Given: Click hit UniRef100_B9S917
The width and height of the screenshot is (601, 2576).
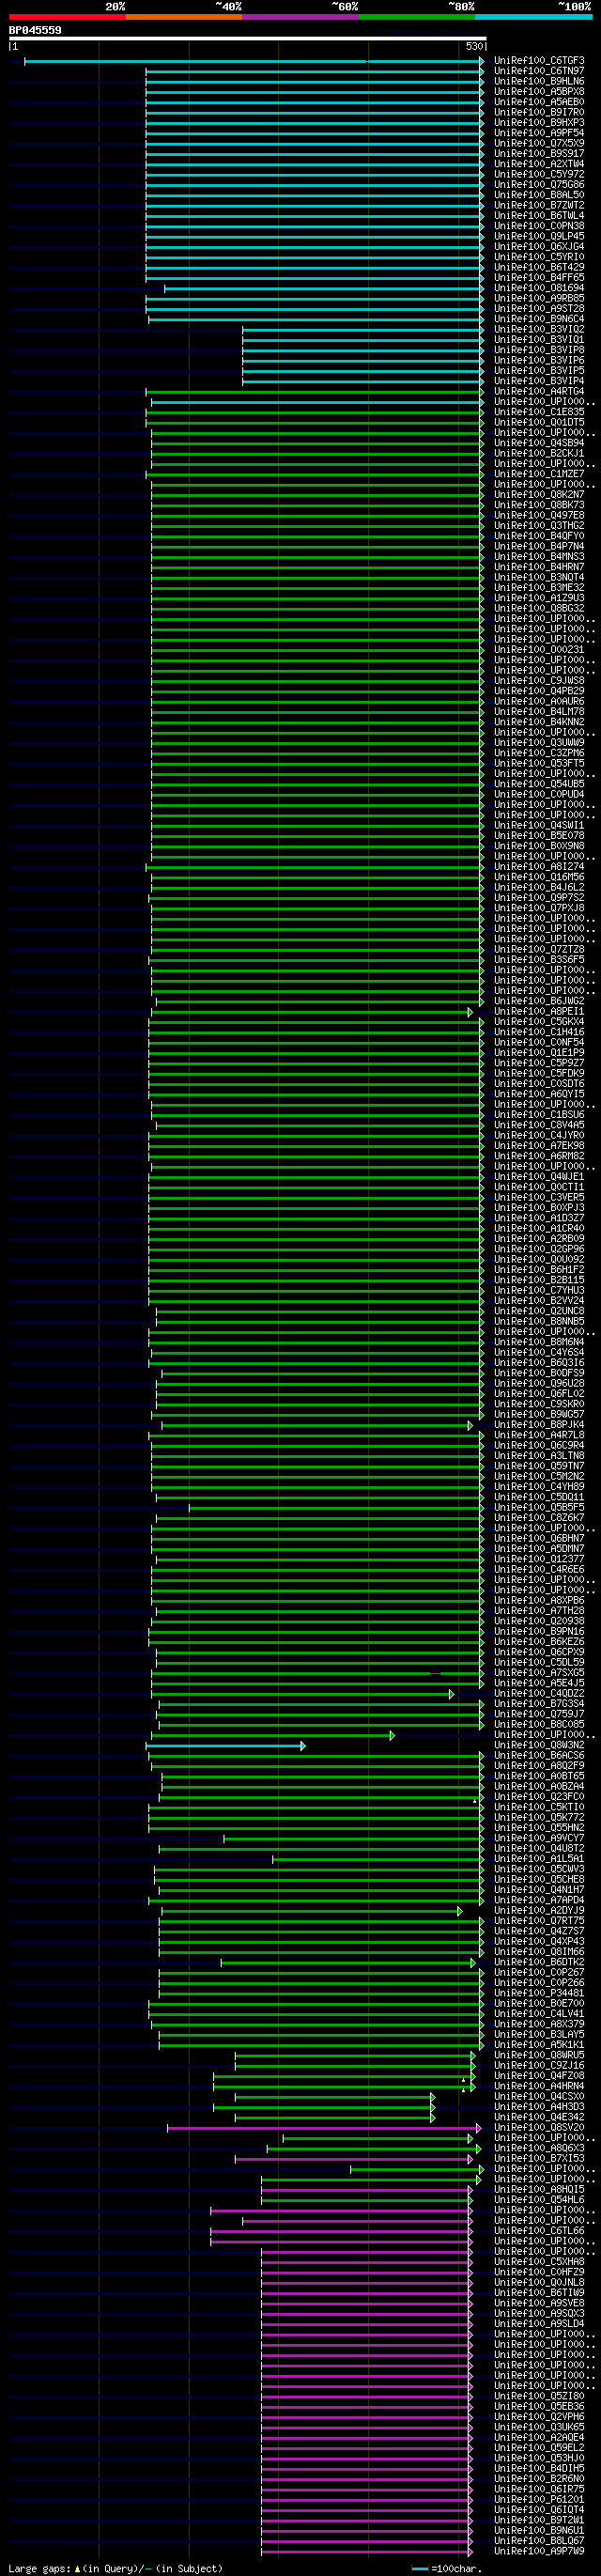Looking at the screenshot, I should [x=539, y=154].
